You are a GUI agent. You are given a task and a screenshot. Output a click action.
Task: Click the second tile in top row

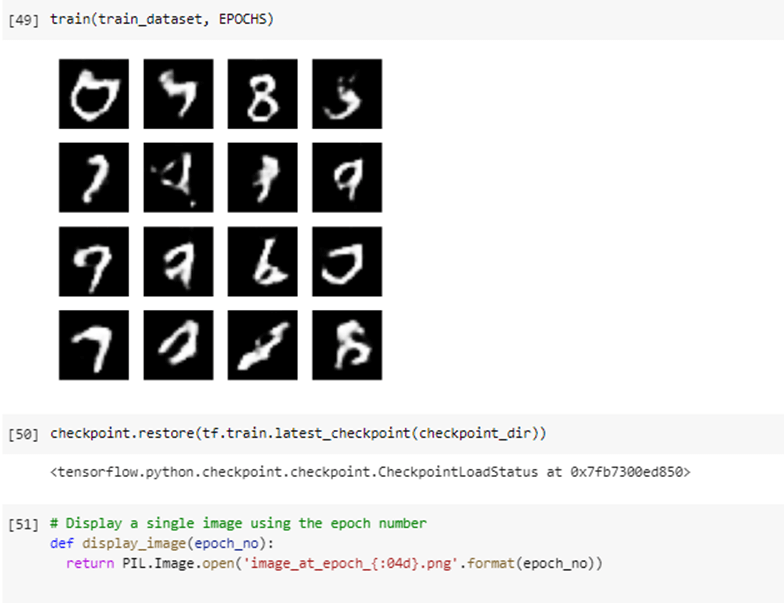tap(178, 94)
